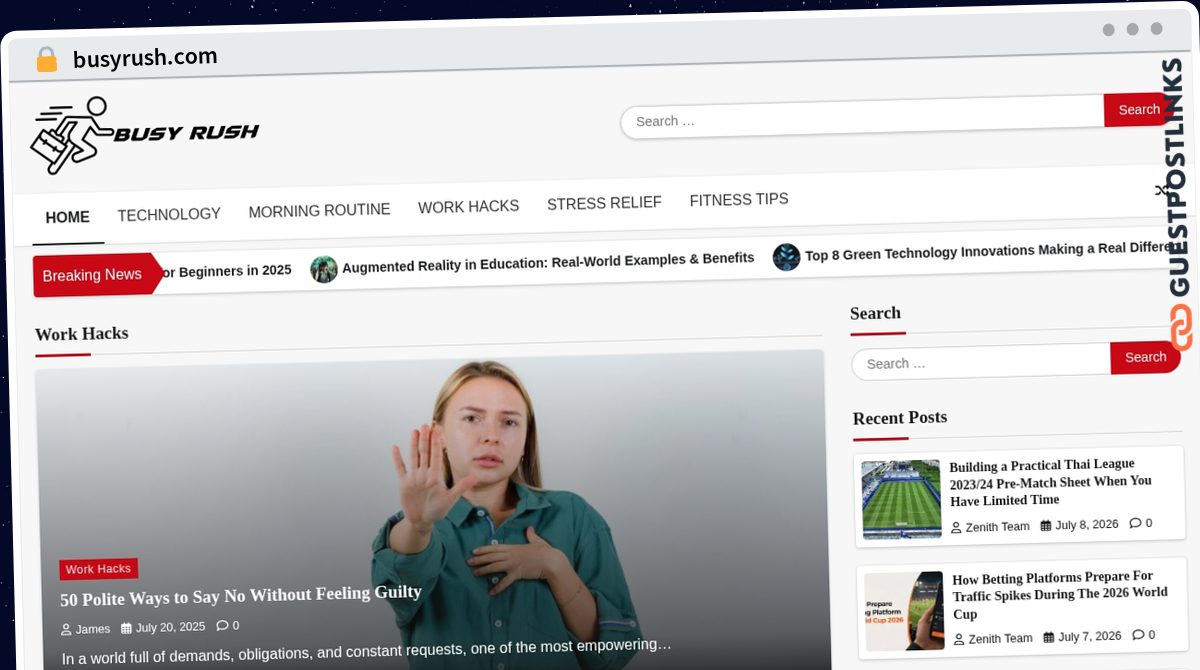Viewport: 1200px width, 670px height.
Task: Open Augmented Reality in Education headline
Action: point(548,262)
